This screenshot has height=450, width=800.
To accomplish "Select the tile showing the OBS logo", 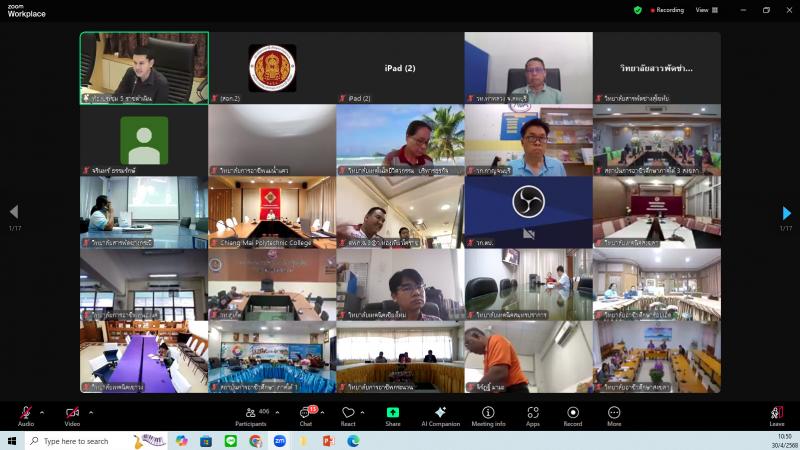I will (529, 212).
